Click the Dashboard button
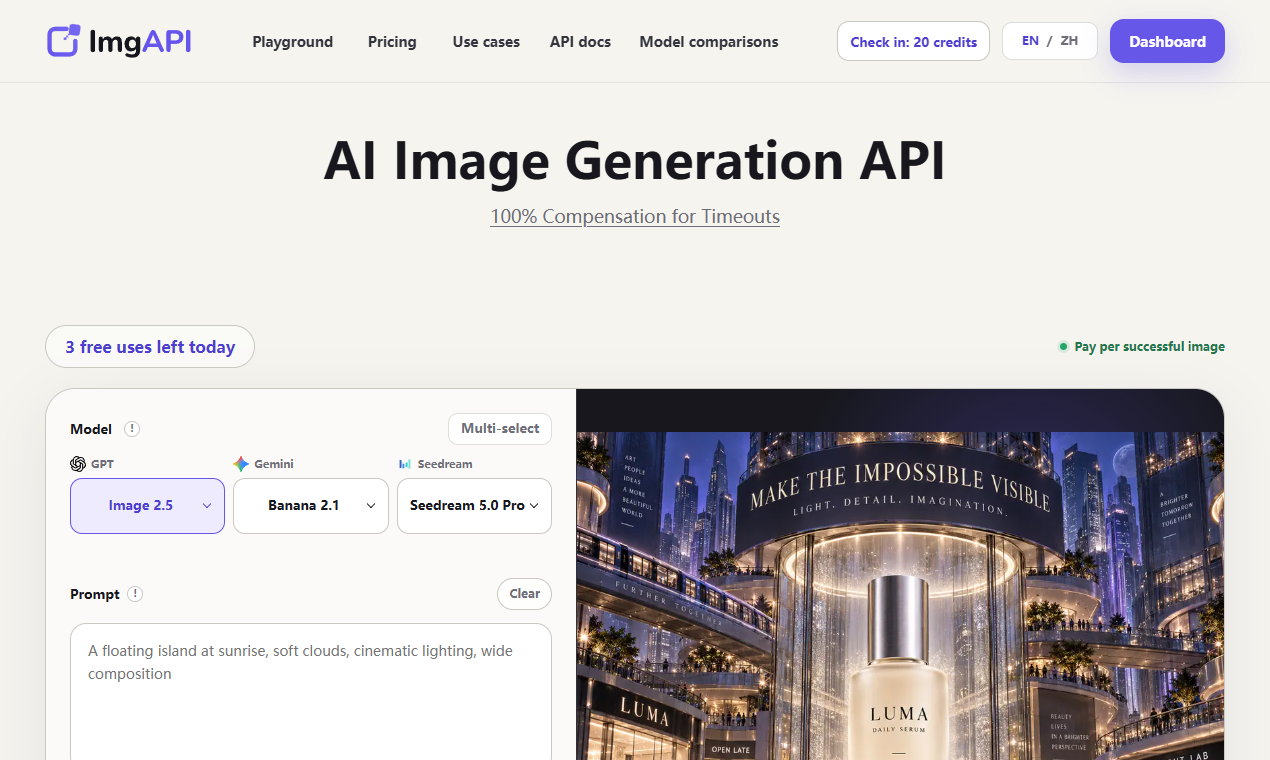1270x760 pixels. point(1167,41)
